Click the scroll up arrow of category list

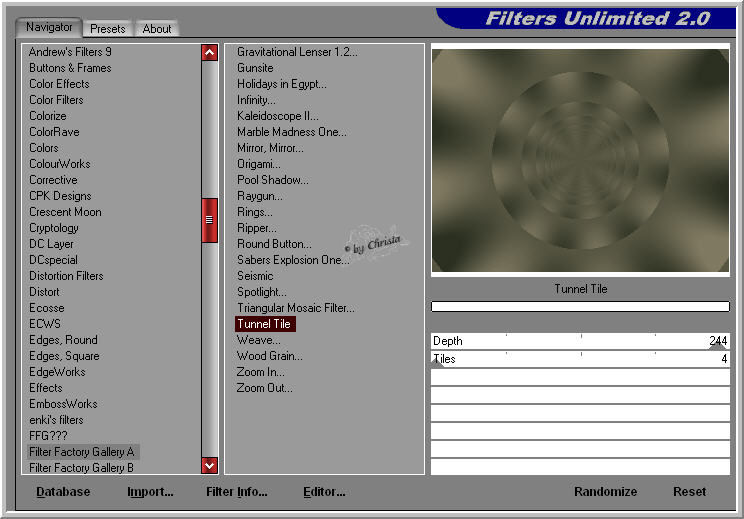[x=209, y=52]
